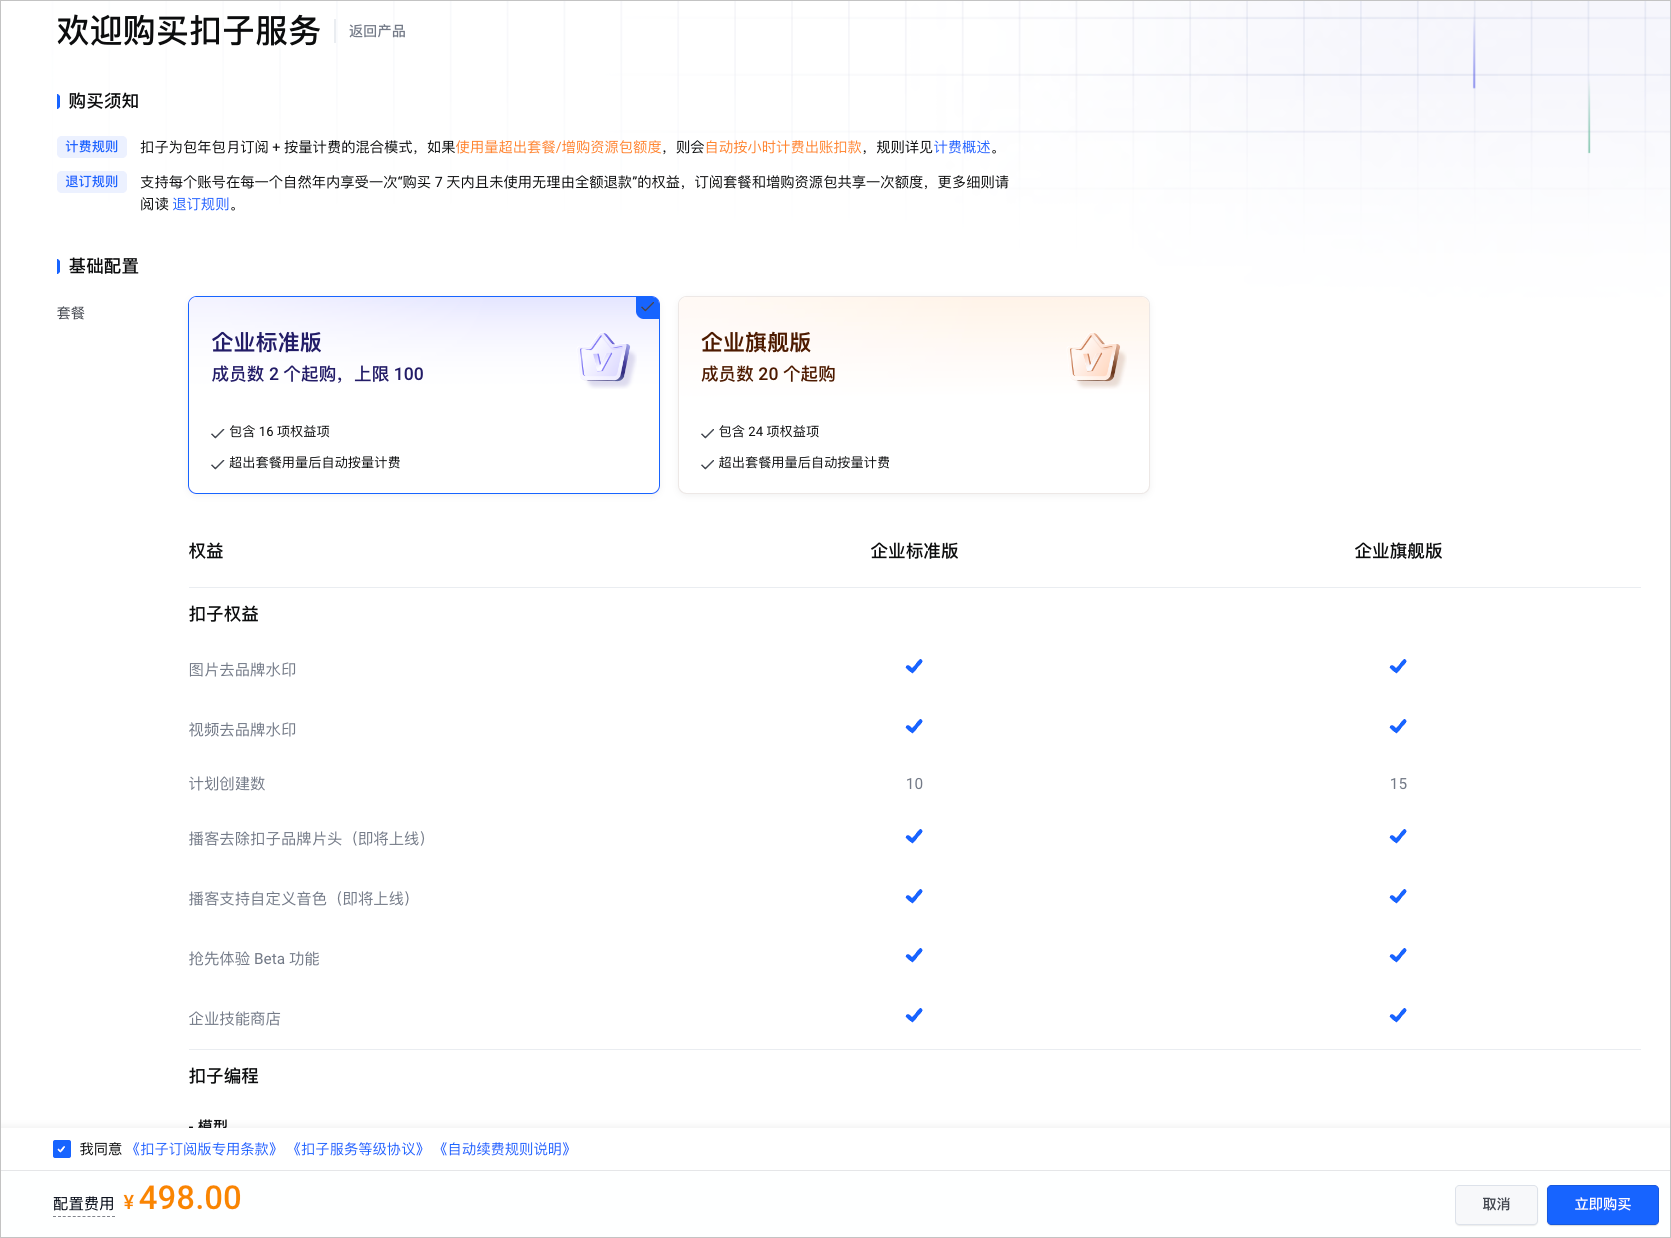Click the 视频去品牌水印 row label
The height and width of the screenshot is (1238, 1671).
pyautogui.click(x=243, y=730)
